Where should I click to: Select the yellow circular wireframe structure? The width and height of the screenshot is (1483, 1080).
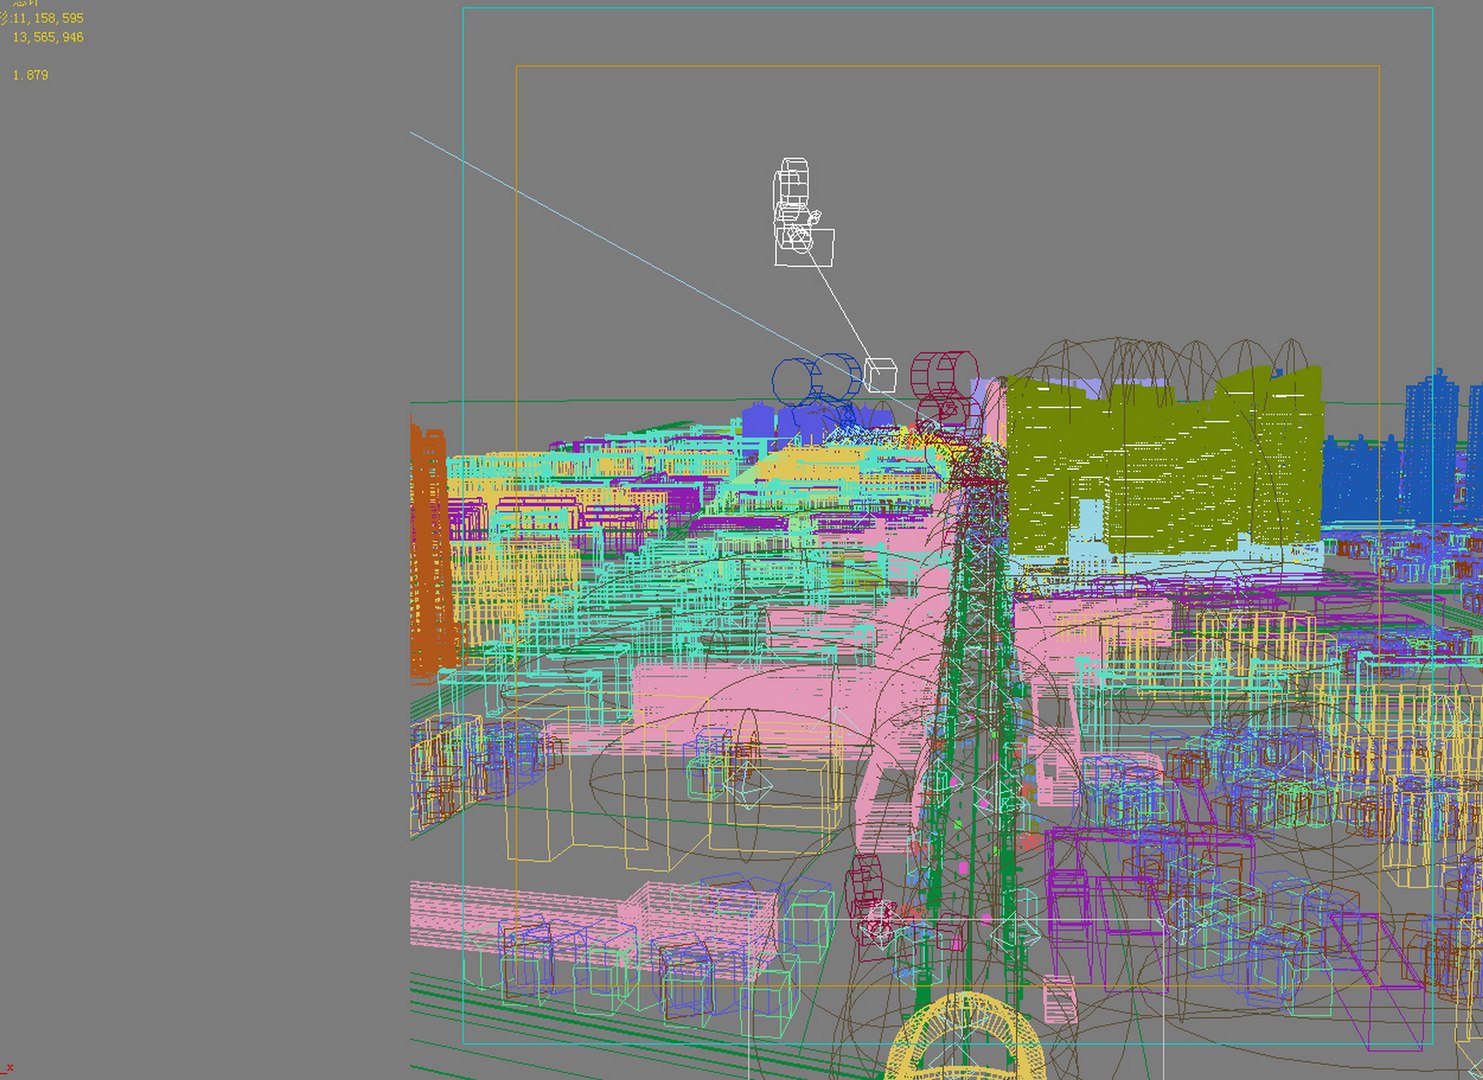965,1036
